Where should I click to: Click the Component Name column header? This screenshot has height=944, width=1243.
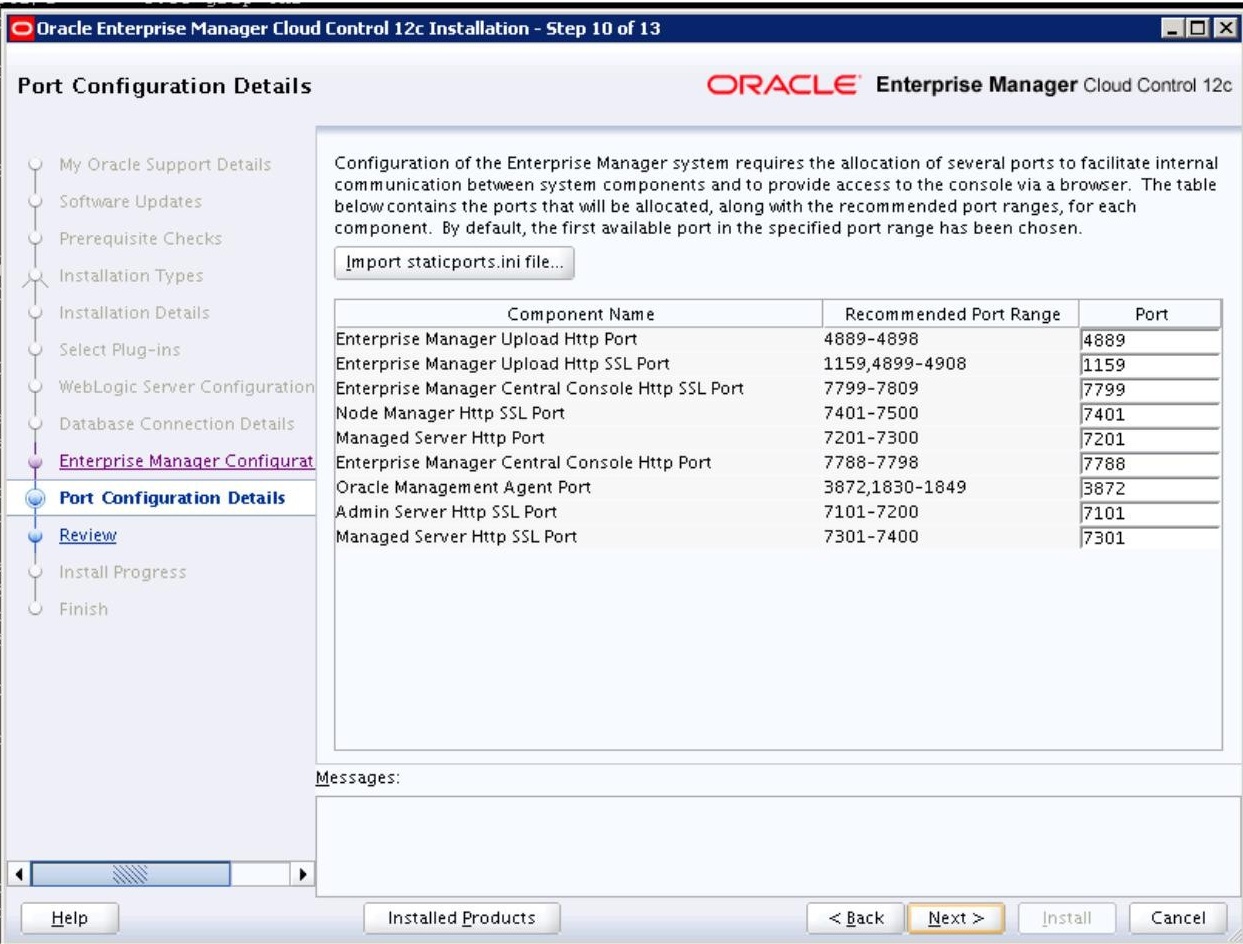pos(579,314)
